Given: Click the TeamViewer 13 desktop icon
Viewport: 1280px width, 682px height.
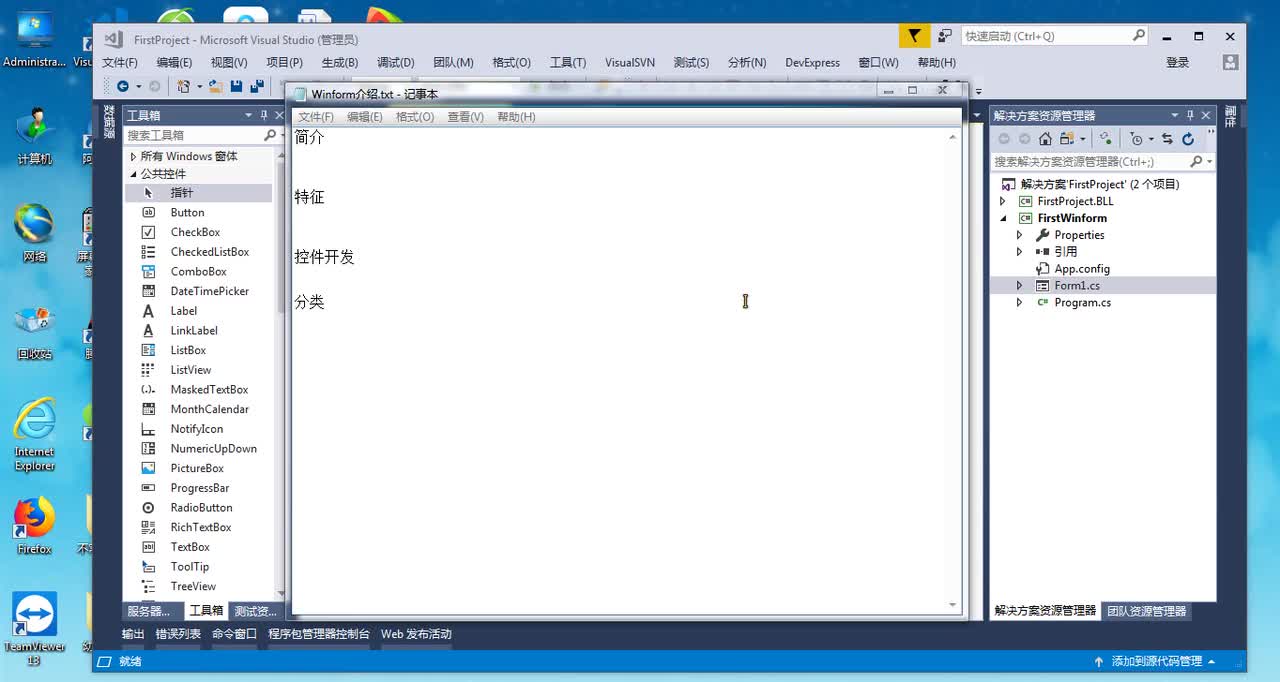Looking at the screenshot, I should 34,629.
